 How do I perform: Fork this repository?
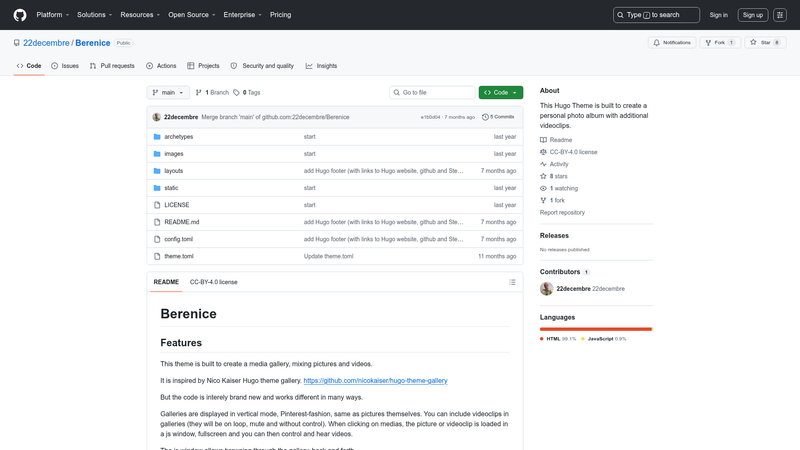[x=720, y=43]
